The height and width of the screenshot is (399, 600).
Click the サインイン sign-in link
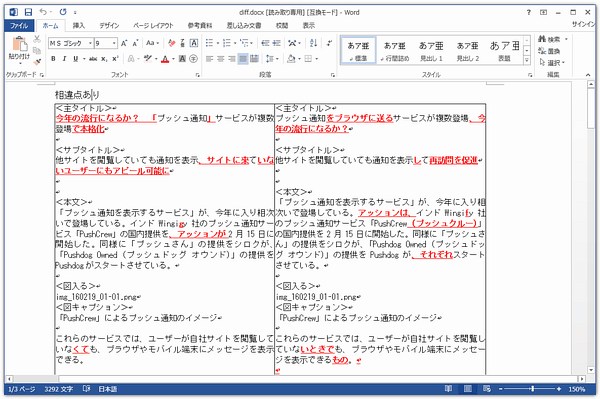[584, 24]
